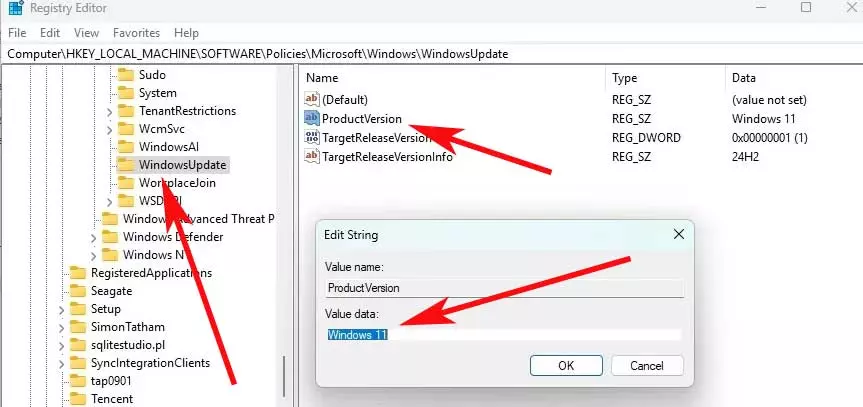Select the WorkplaceJoin folder icon
Viewport: 863px width, 407px height.
click(126, 183)
